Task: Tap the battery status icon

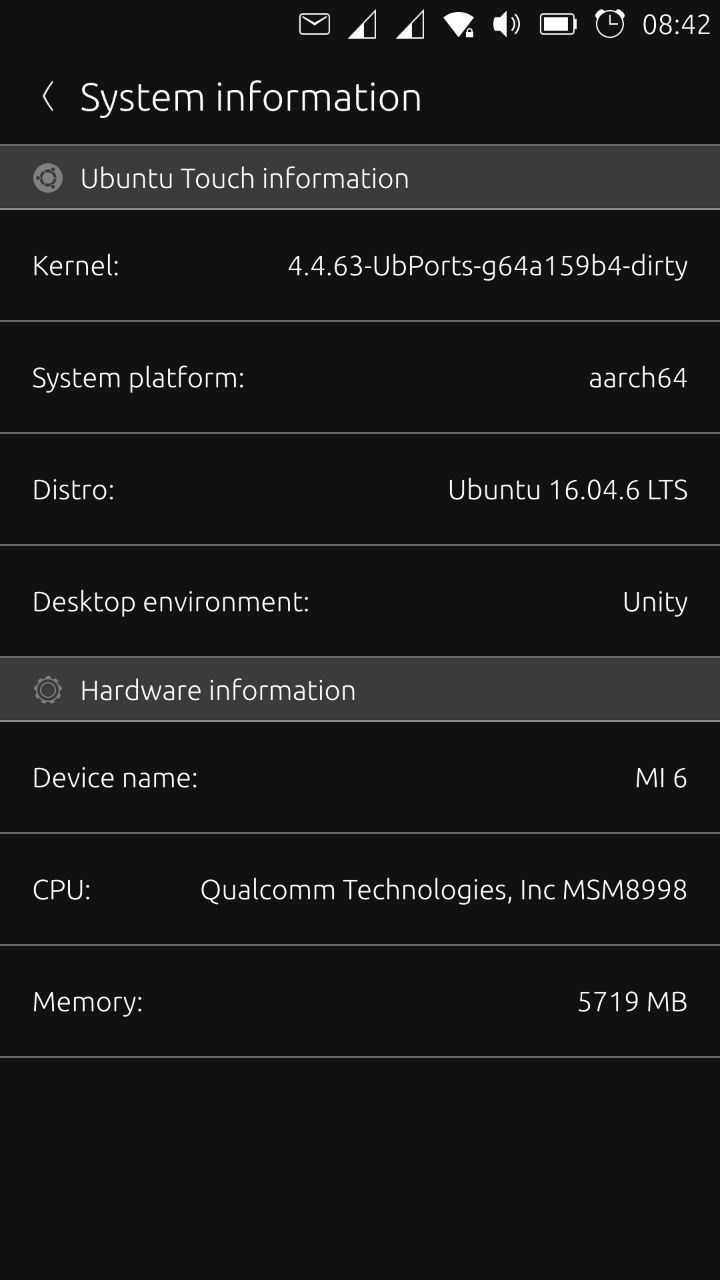Action: [x=558, y=24]
